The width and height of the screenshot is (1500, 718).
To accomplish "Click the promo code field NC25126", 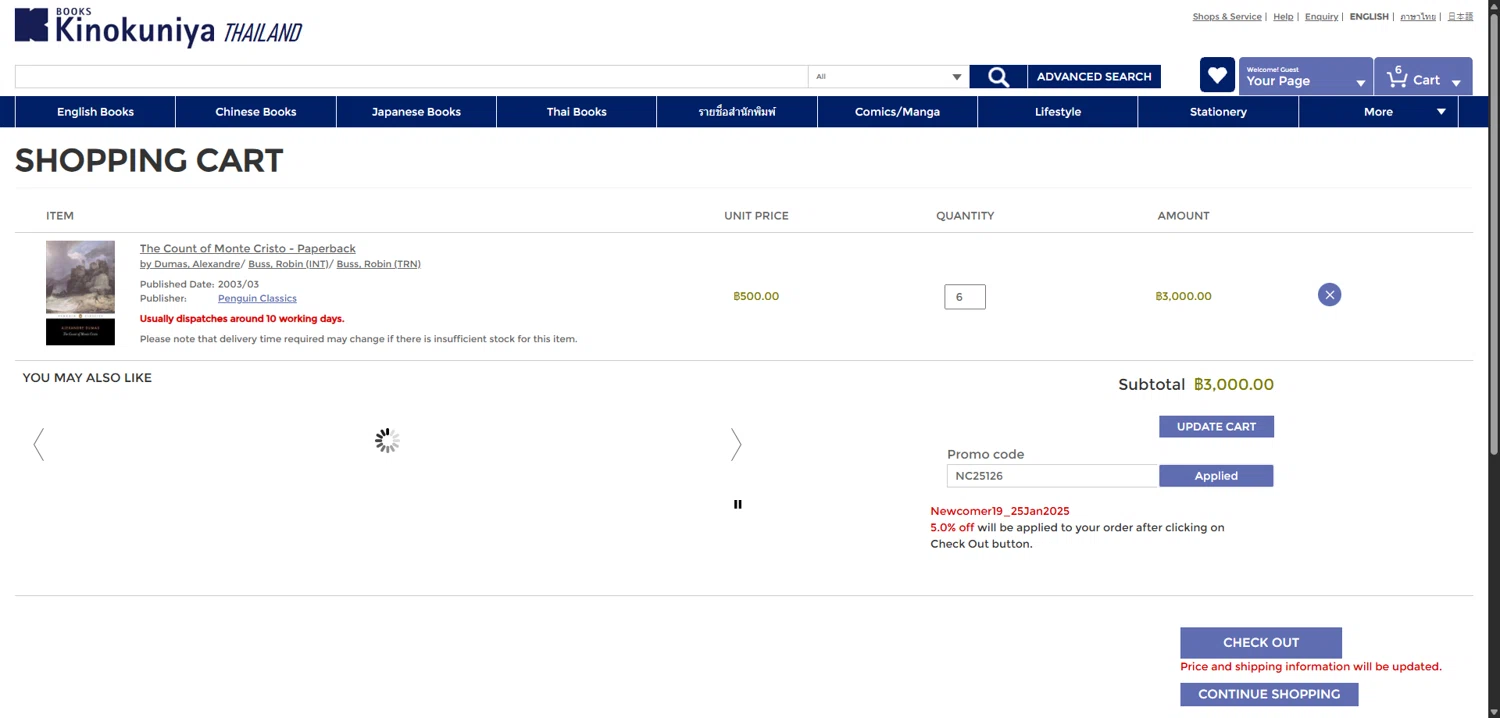I will pyautogui.click(x=1053, y=476).
